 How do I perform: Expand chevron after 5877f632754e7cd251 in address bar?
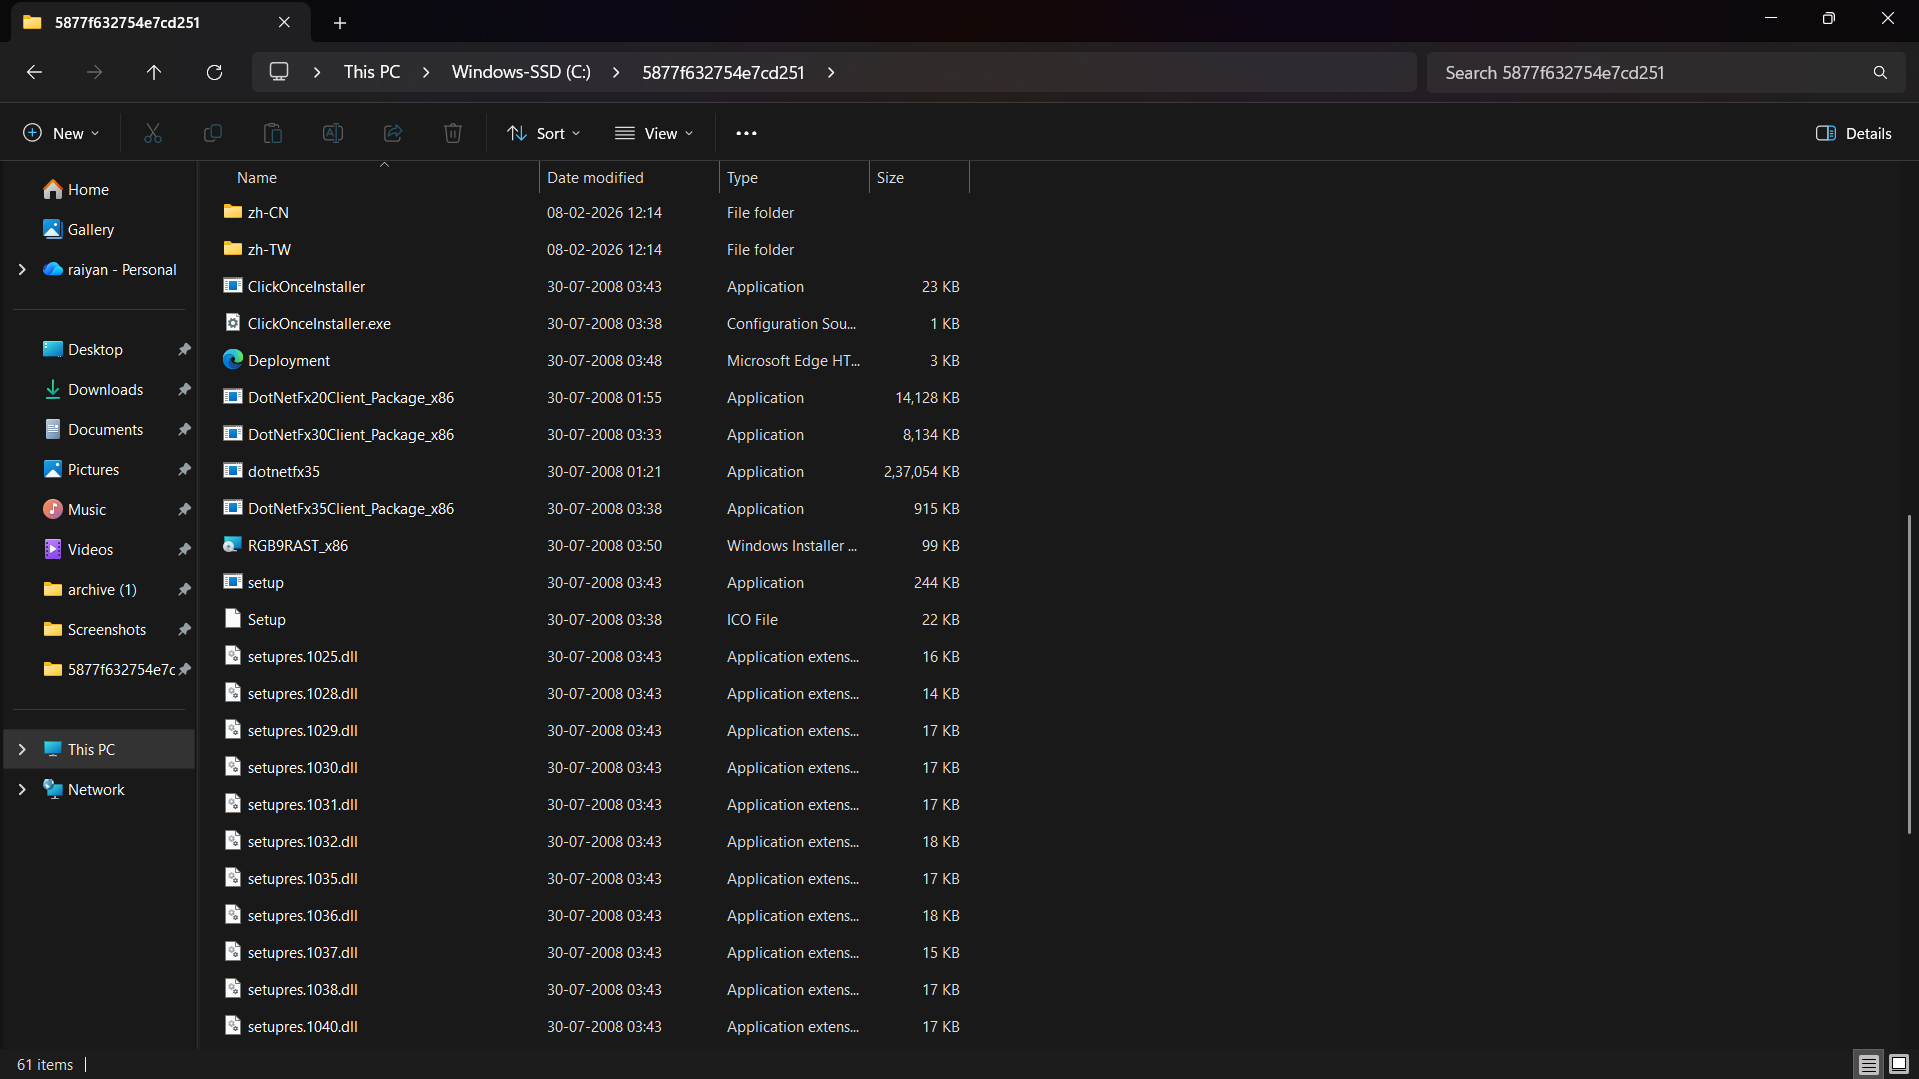coord(831,72)
